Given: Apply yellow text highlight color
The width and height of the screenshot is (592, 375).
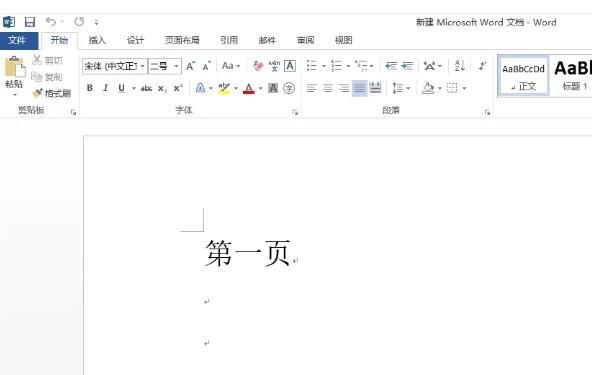Looking at the screenshot, I should click(224, 88).
